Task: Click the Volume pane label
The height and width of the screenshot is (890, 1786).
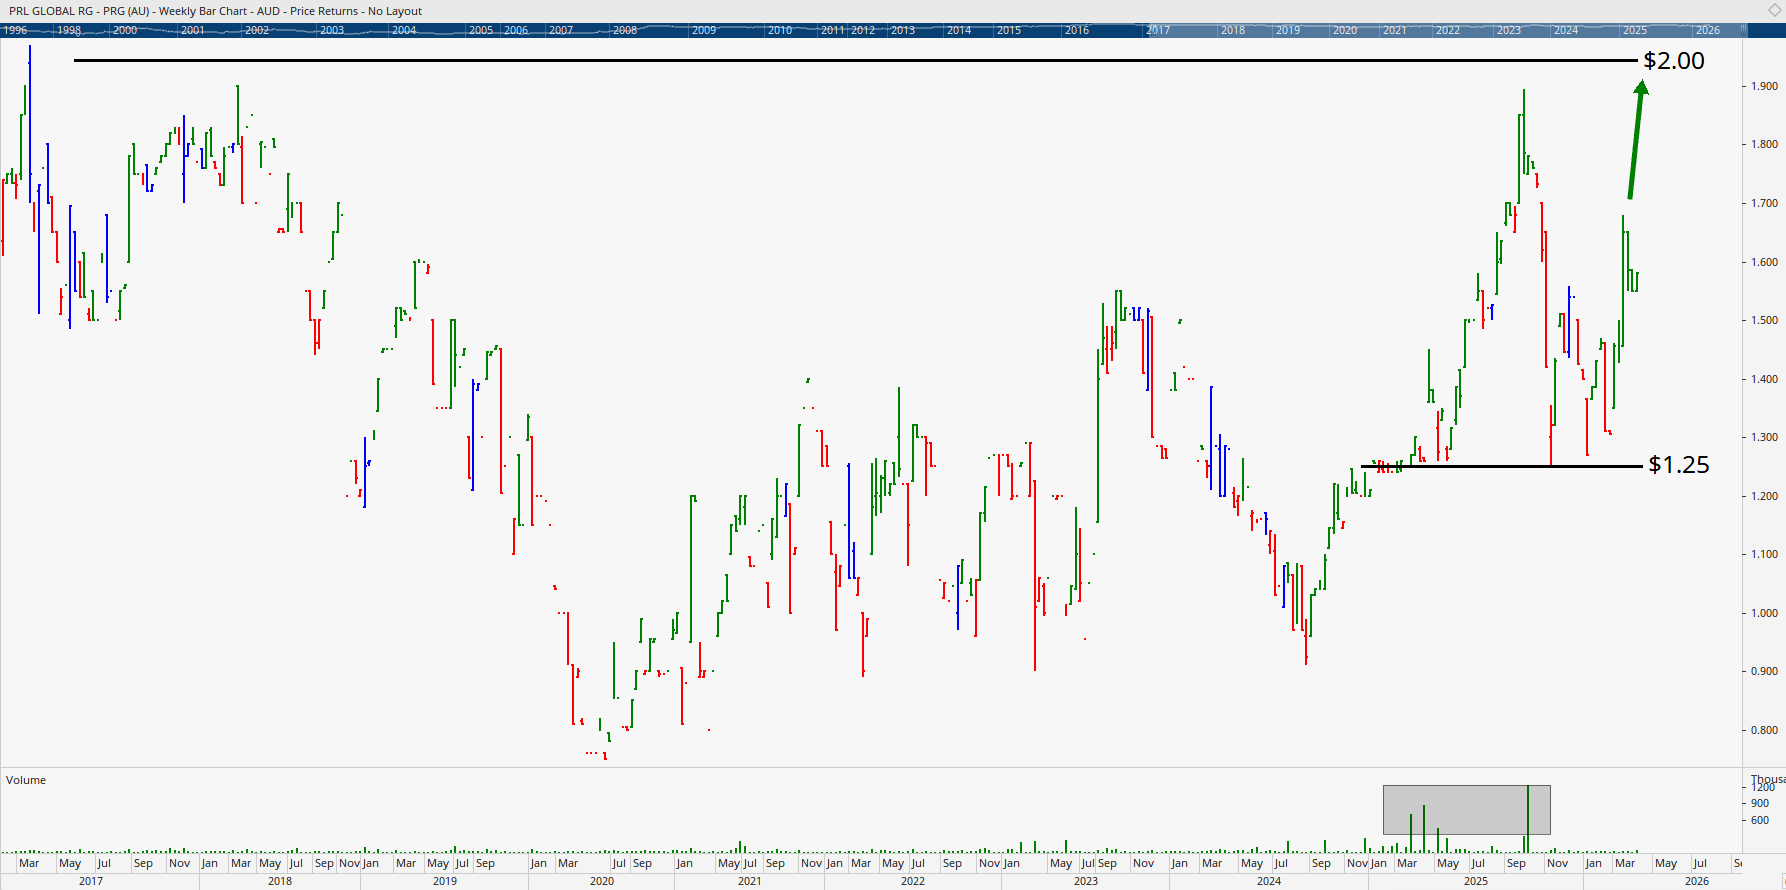Action: (x=26, y=780)
